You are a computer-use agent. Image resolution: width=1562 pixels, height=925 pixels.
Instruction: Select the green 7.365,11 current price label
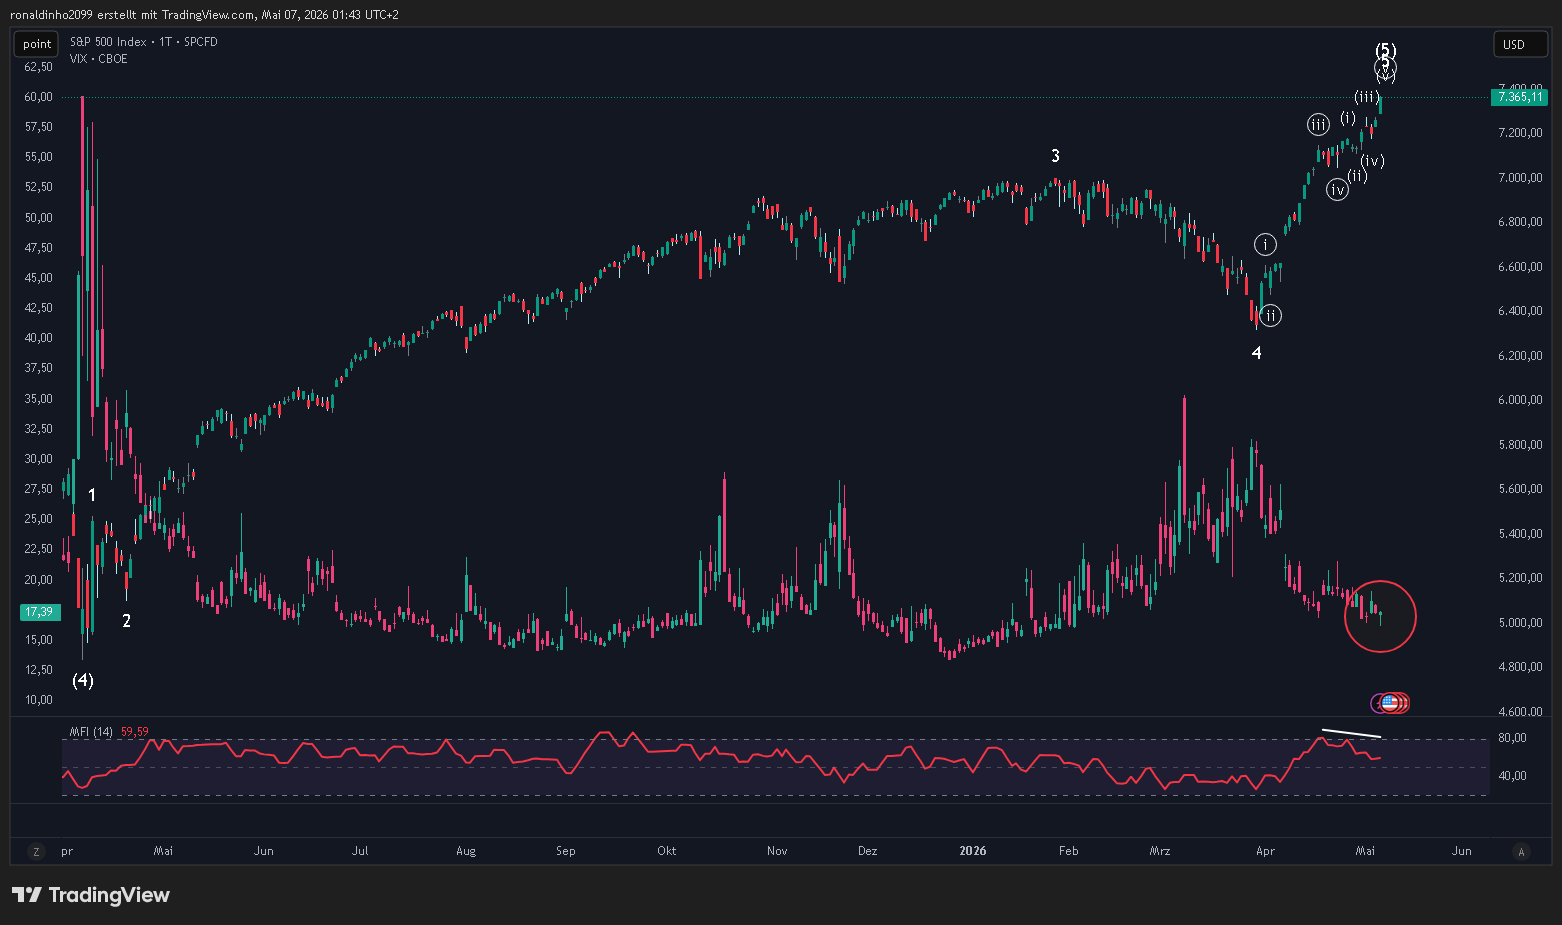coord(1518,97)
